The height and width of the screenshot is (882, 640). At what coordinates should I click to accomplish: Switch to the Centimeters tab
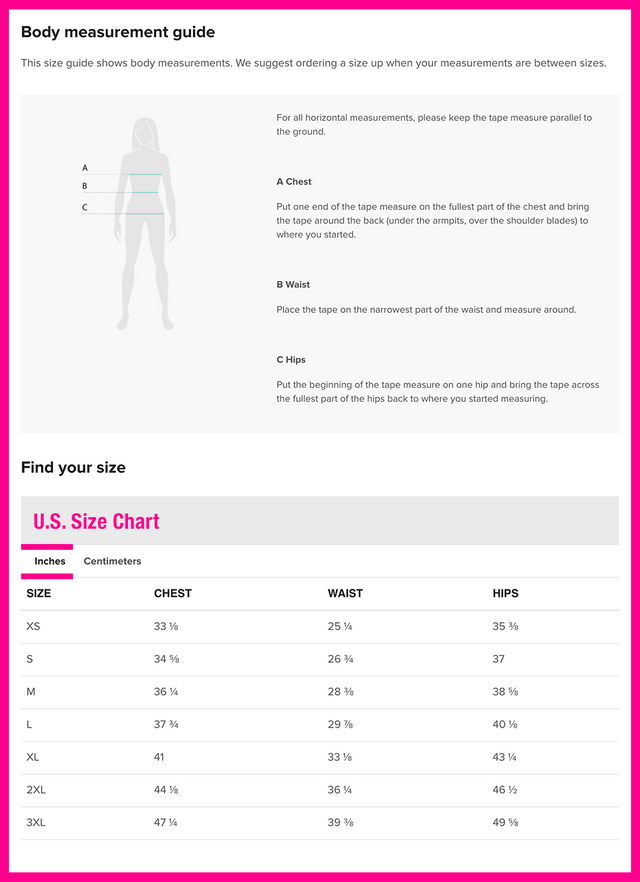click(112, 561)
